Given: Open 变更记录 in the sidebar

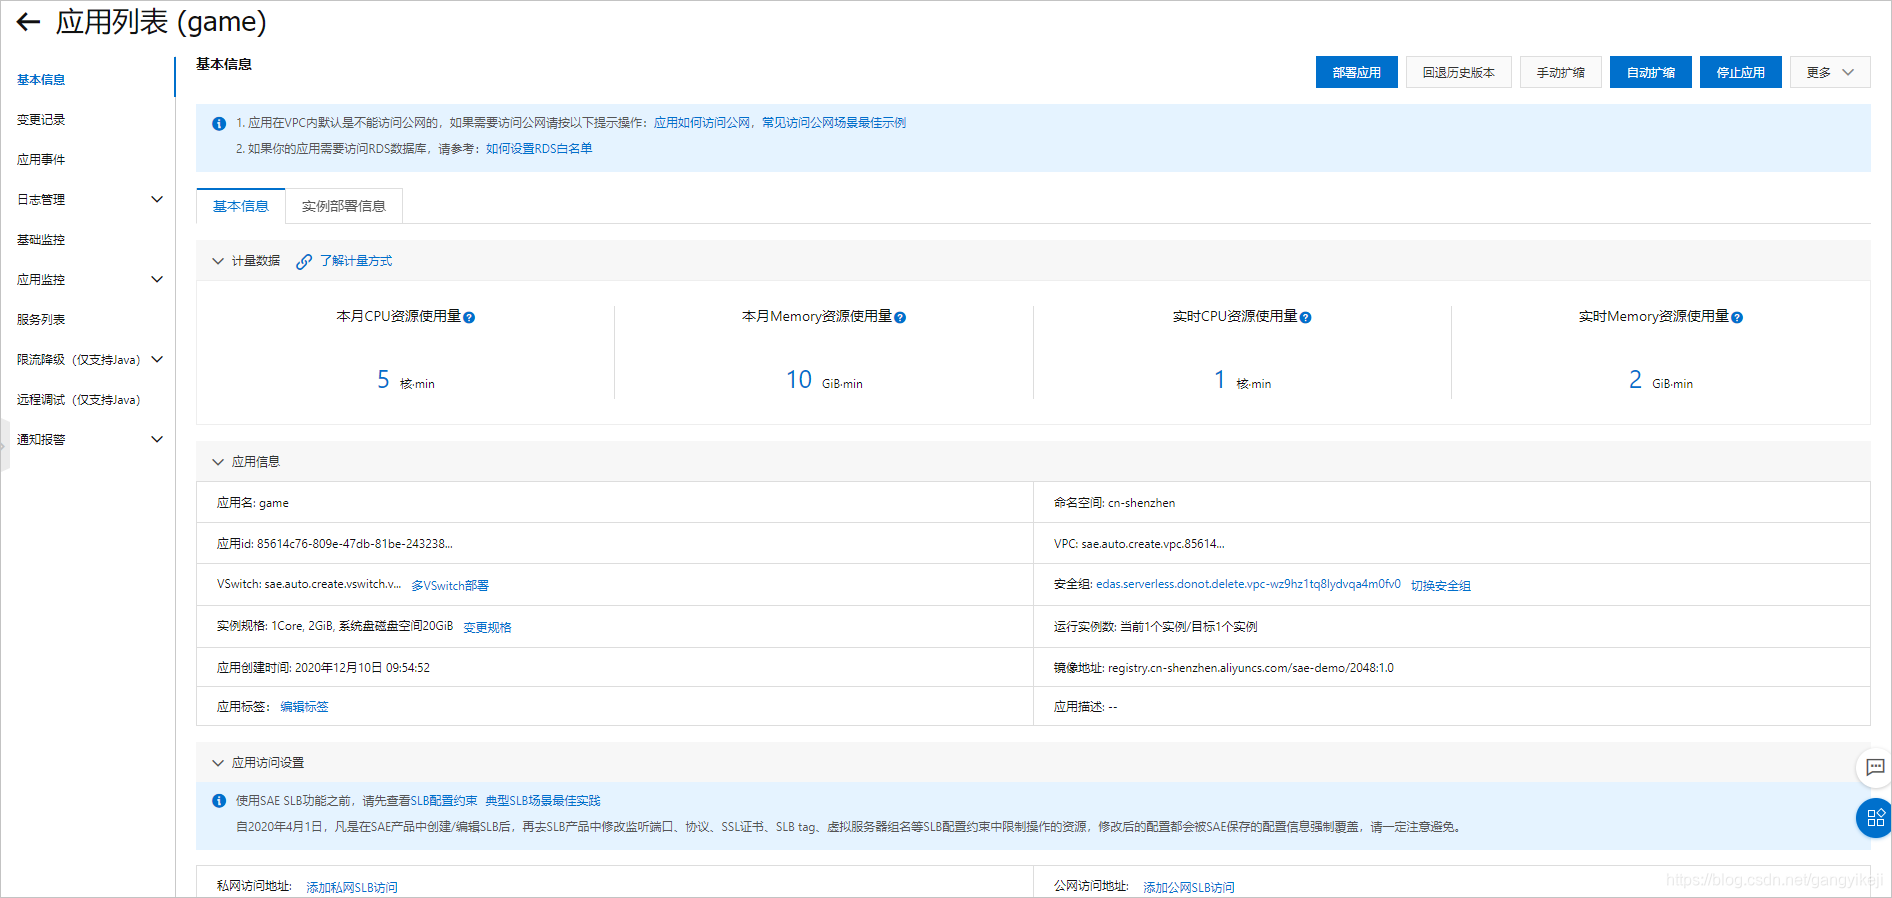Looking at the screenshot, I should click(x=41, y=120).
